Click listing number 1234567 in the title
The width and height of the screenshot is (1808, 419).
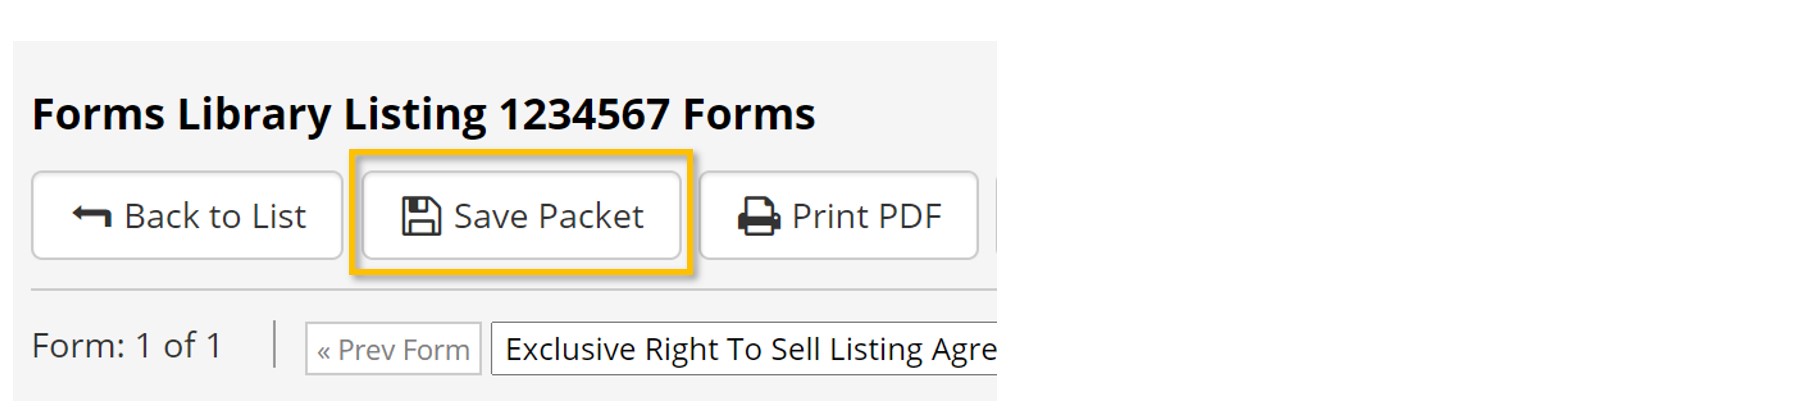(x=583, y=114)
